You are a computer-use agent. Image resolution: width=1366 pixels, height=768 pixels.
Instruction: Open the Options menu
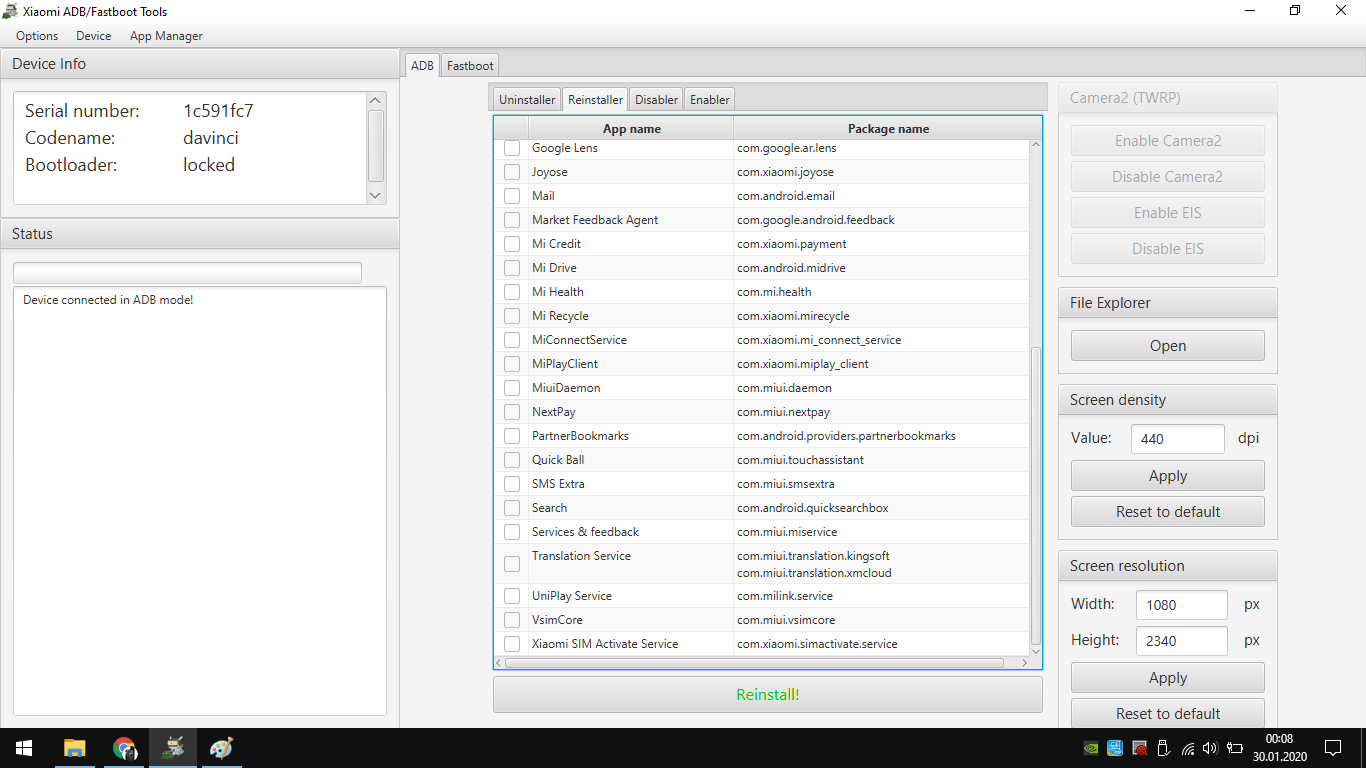(x=37, y=36)
